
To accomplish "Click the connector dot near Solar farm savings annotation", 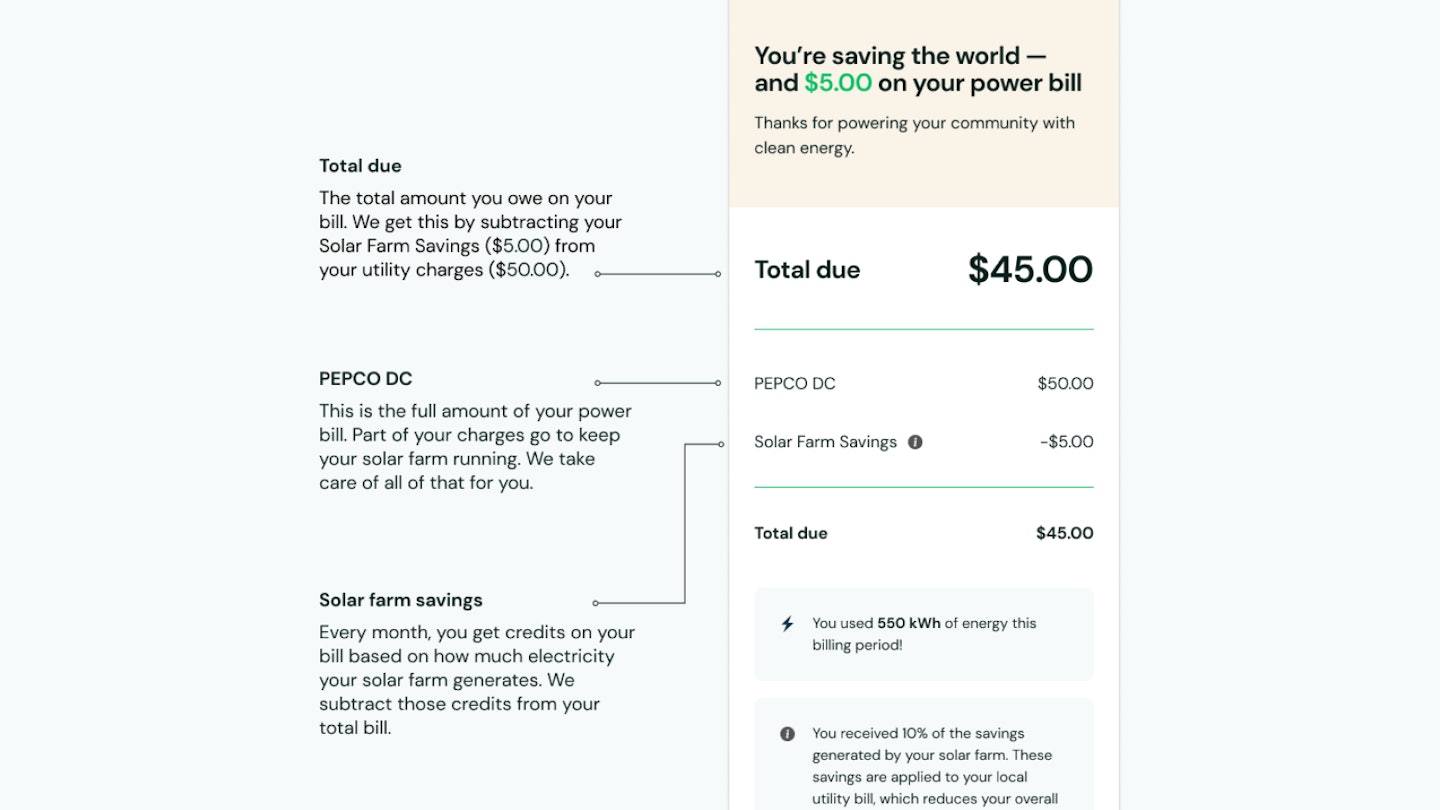I will [x=596, y=602].
